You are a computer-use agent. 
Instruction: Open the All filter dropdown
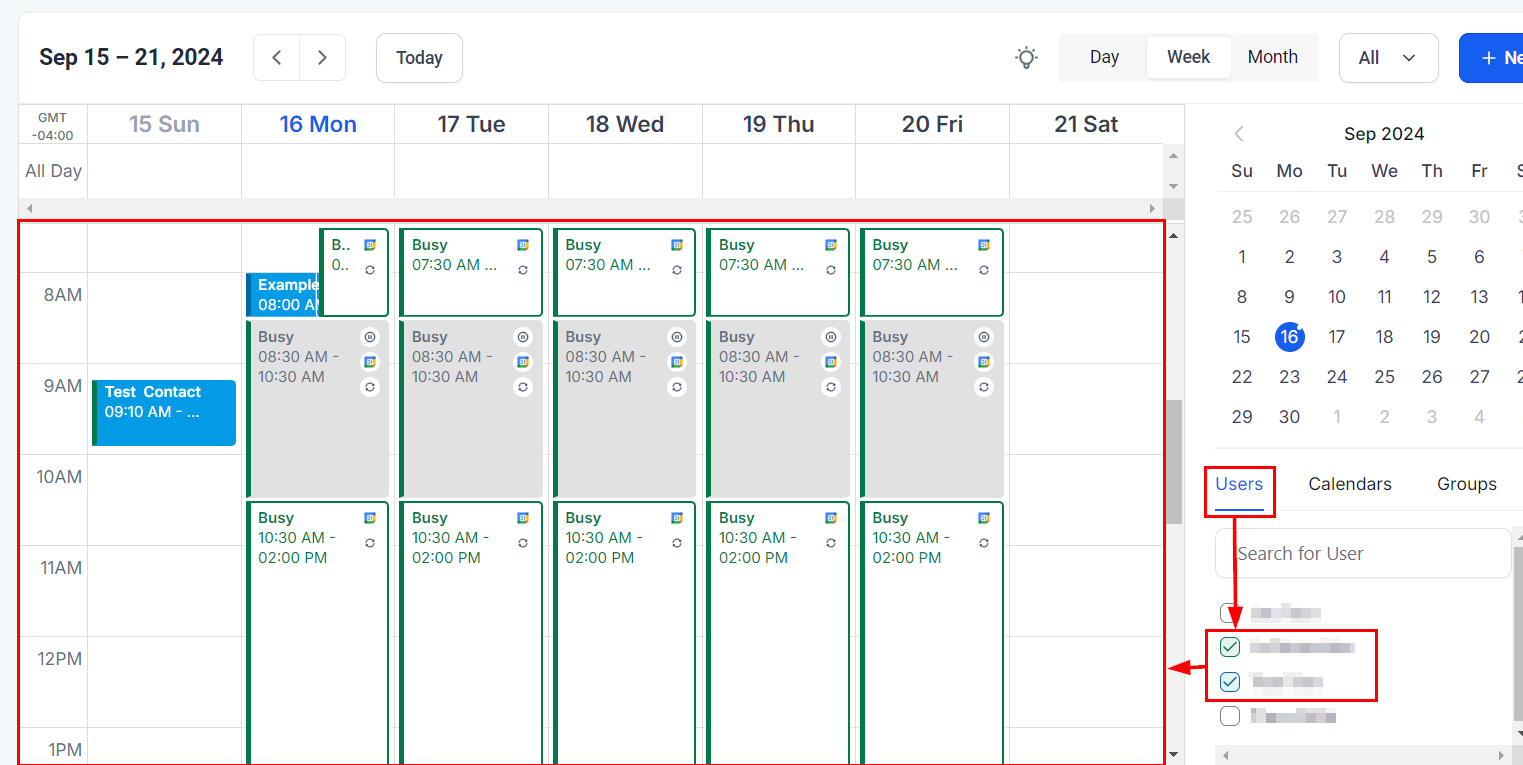pyautogui.click(x=1388, y=58)
